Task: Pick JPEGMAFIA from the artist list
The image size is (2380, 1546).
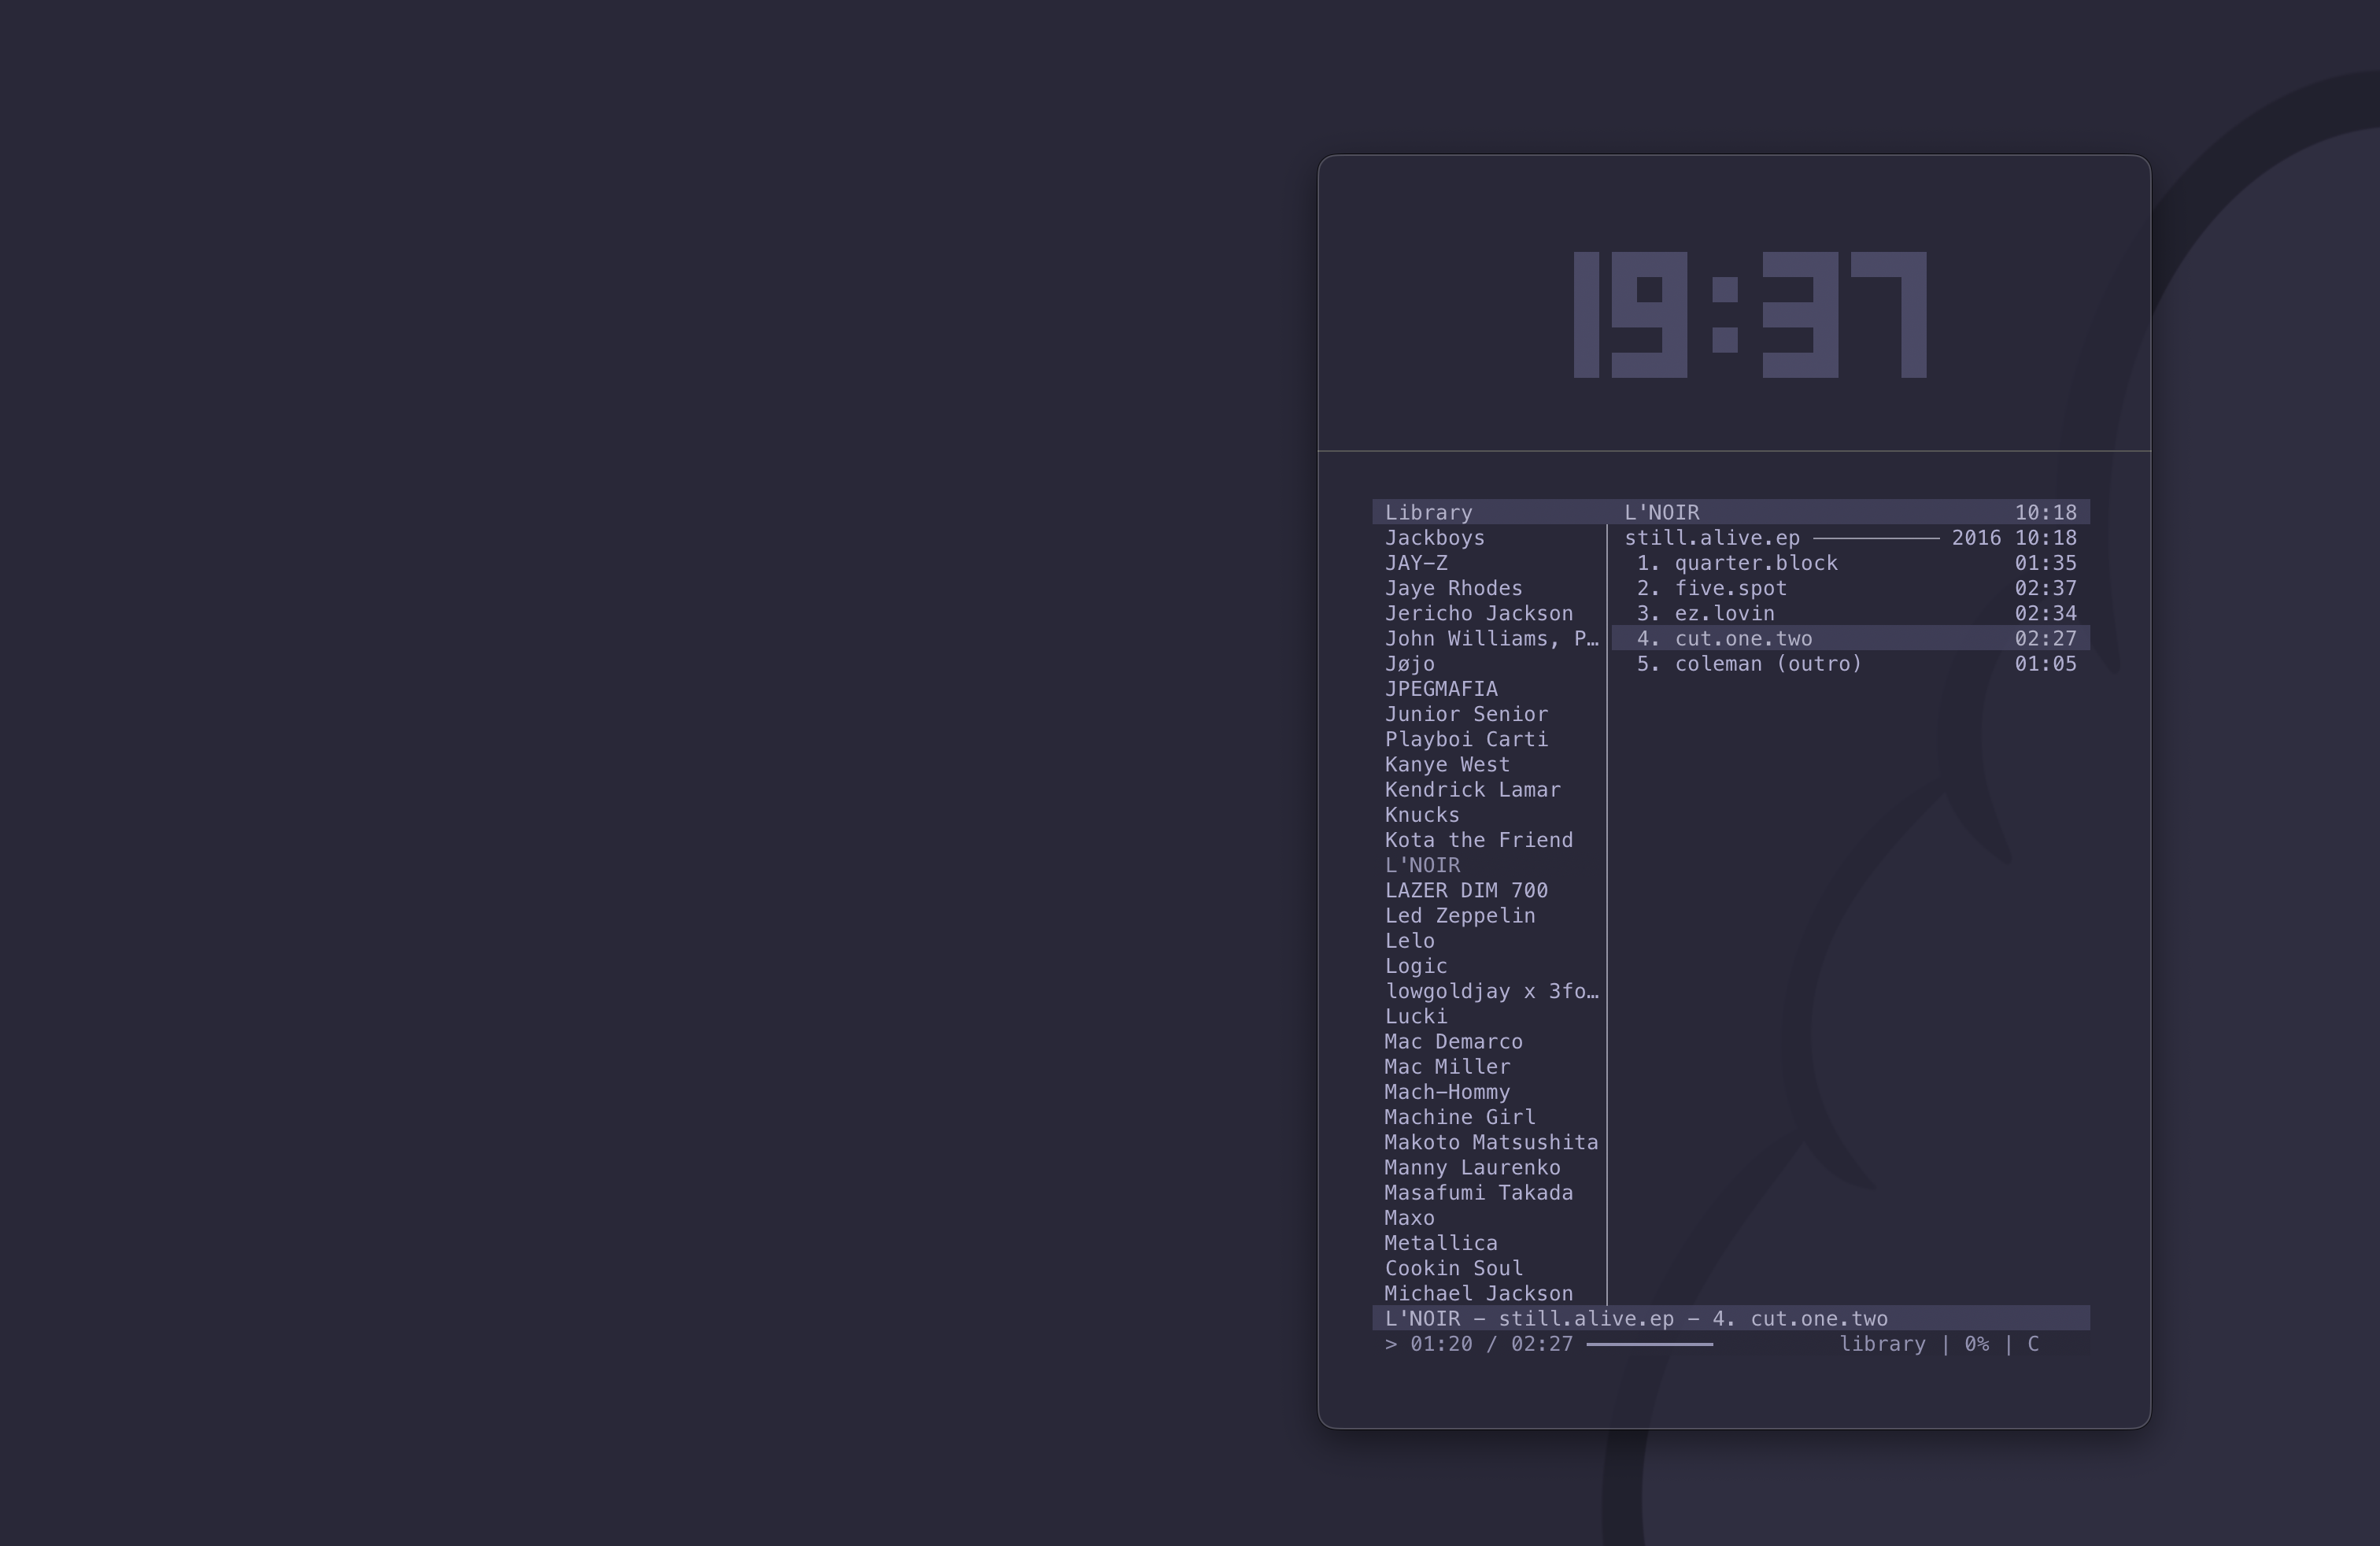Action: pos(1441,689)
